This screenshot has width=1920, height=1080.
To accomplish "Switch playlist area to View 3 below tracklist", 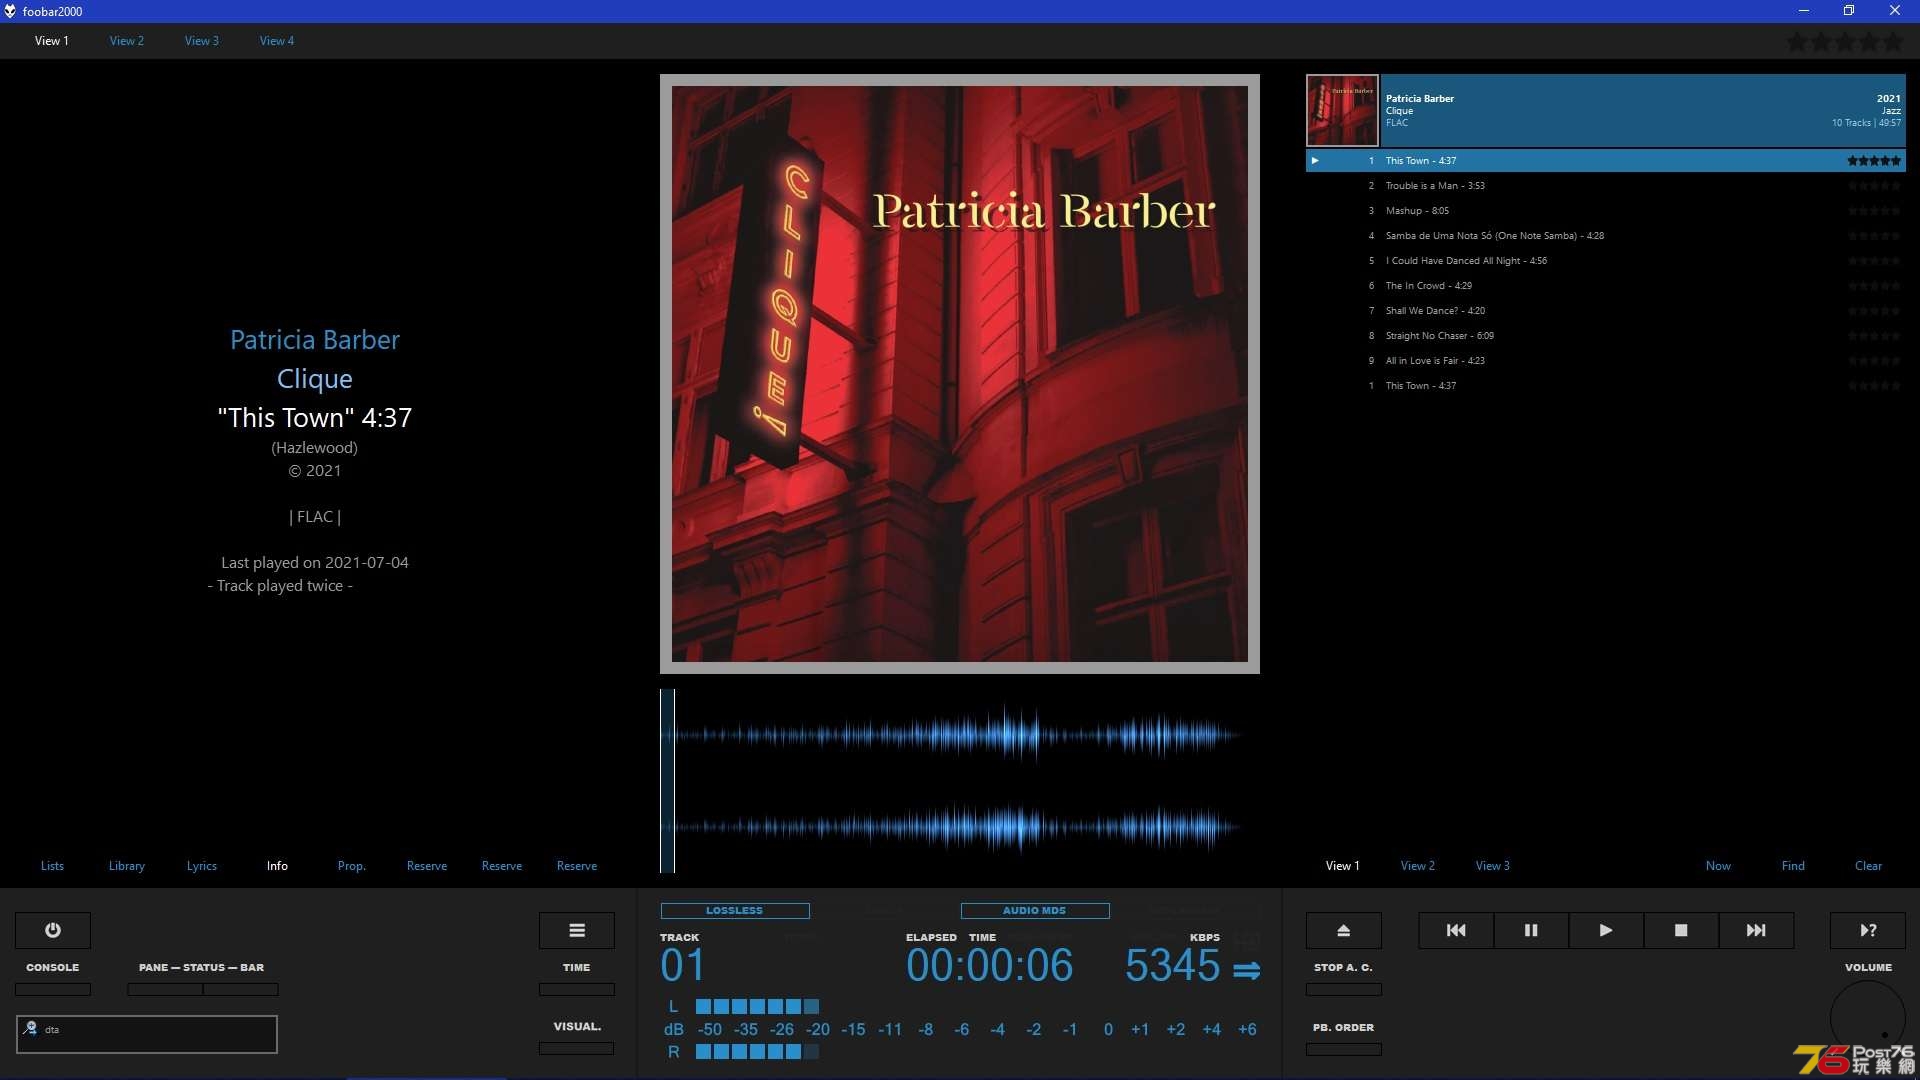I will 1493,866.
